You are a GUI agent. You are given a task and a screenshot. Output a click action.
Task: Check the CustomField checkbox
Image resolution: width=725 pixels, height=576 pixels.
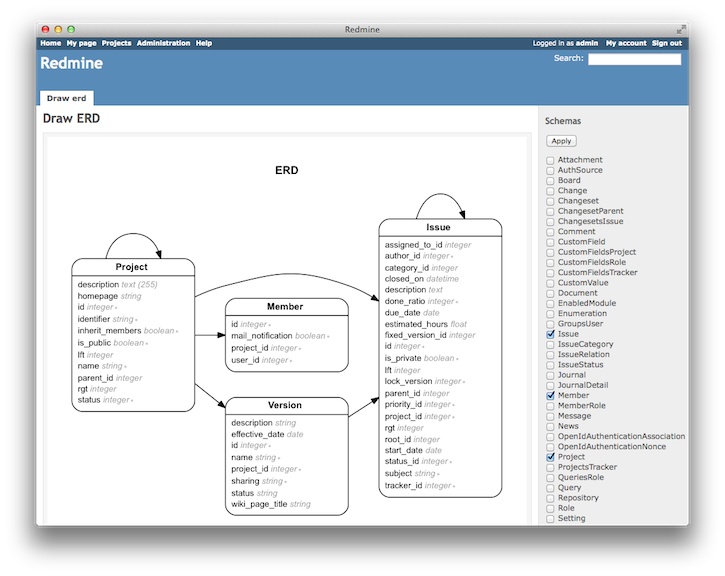coord(550,242)
